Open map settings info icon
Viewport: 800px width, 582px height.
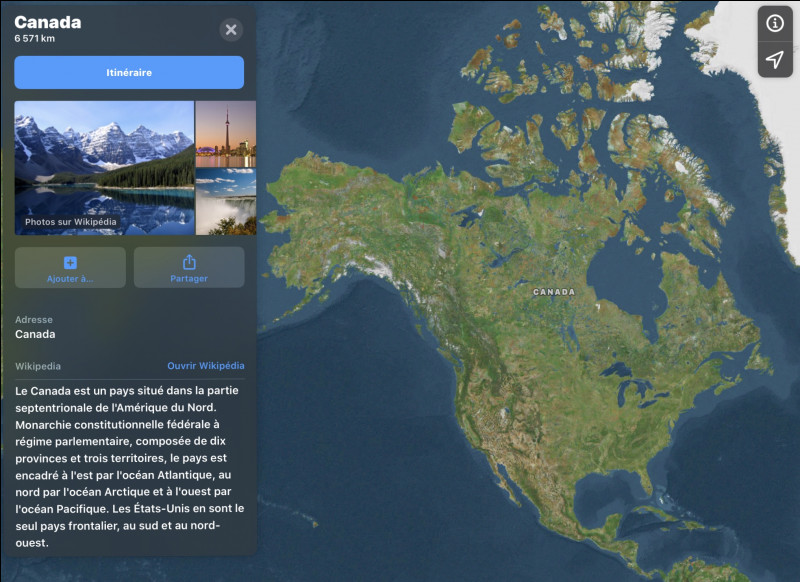(774, 23)
